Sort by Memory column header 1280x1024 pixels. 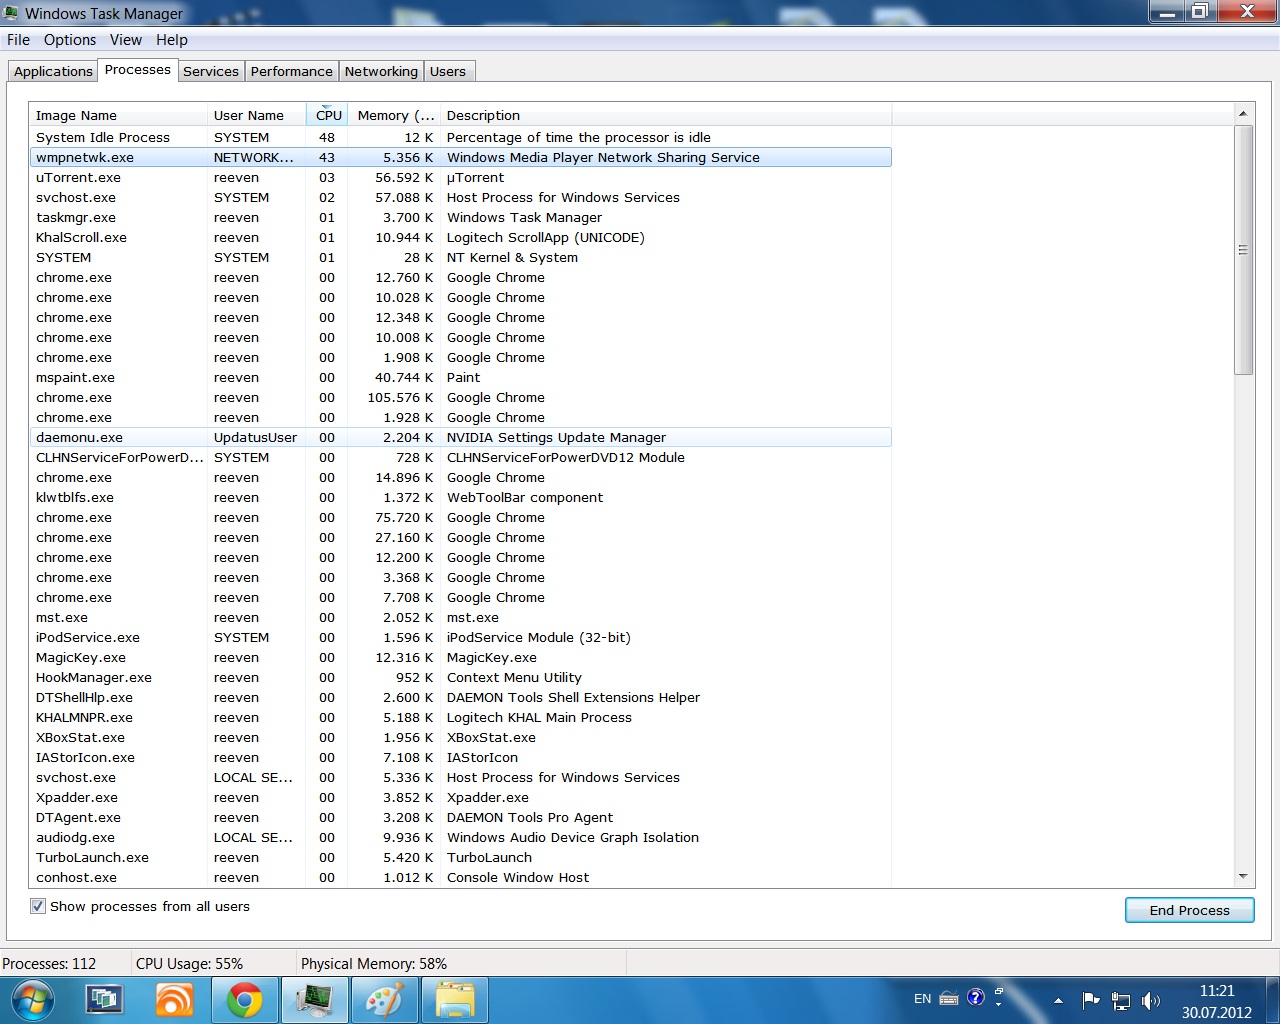pos(394,115)
